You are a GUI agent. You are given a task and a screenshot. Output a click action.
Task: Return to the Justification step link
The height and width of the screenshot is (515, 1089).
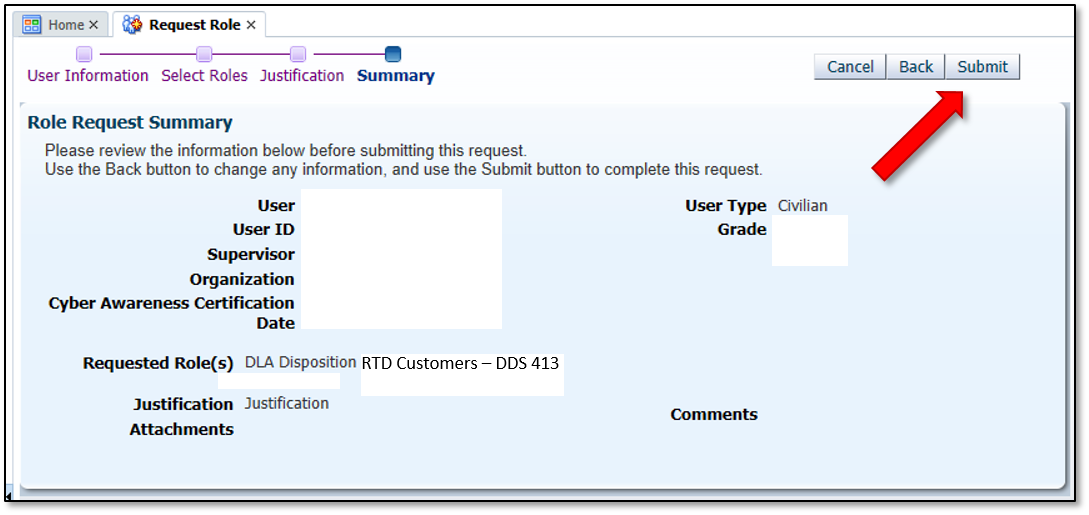pyautogui.click(x=302, y=76)
